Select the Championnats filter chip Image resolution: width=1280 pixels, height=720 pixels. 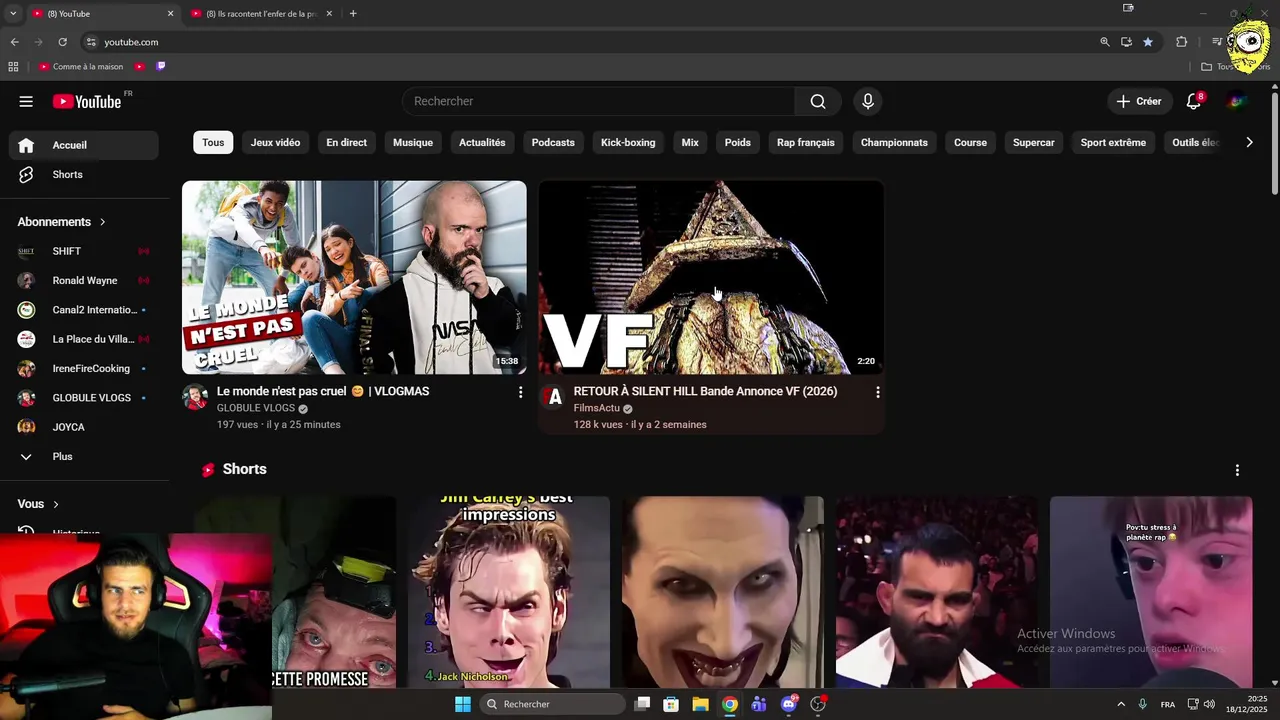(894, 142)
